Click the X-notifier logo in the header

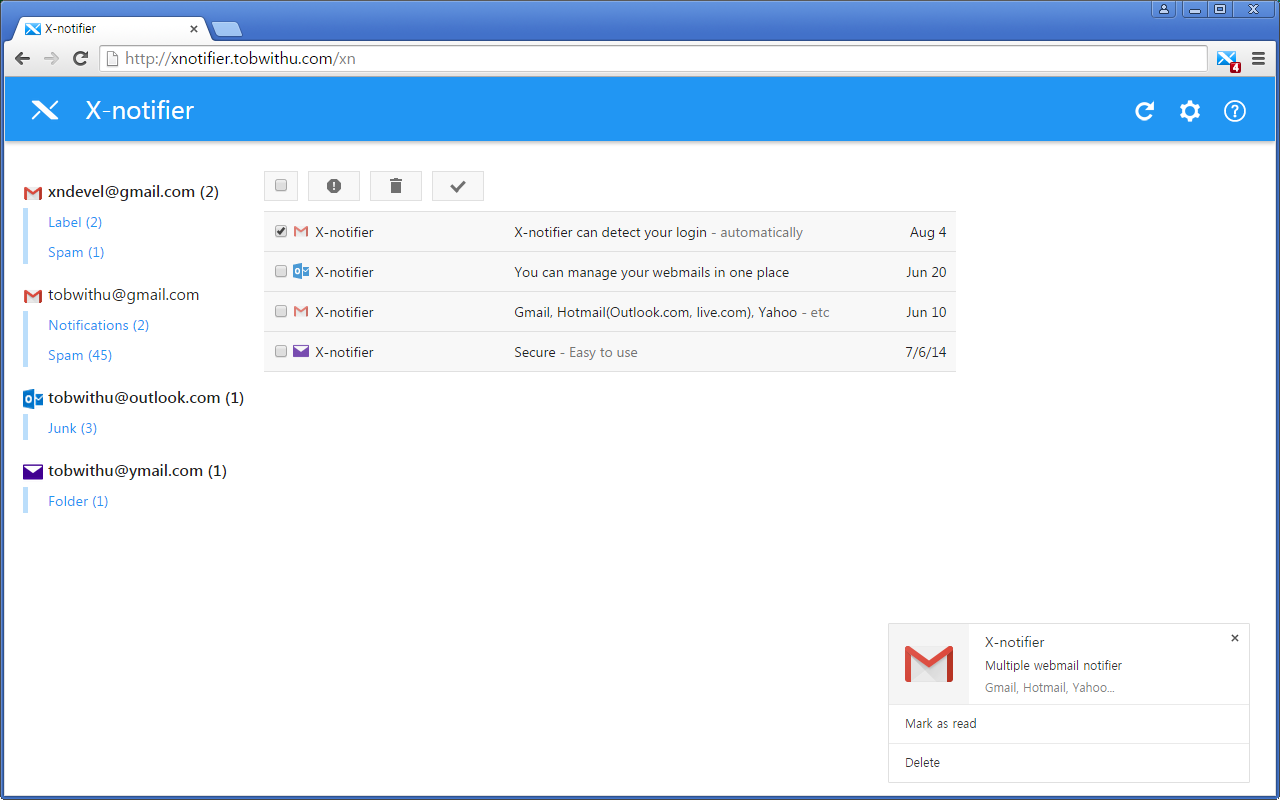point(44,110)
